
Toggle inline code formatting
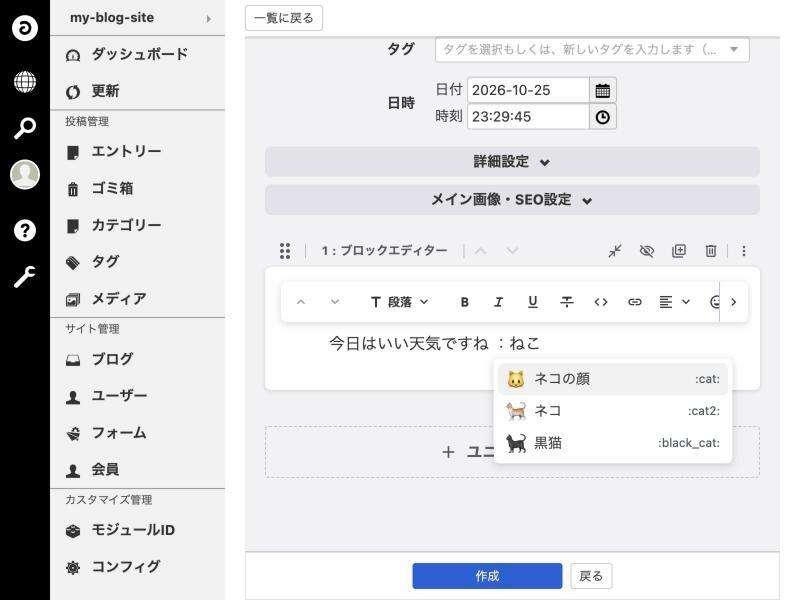[601, 302]
